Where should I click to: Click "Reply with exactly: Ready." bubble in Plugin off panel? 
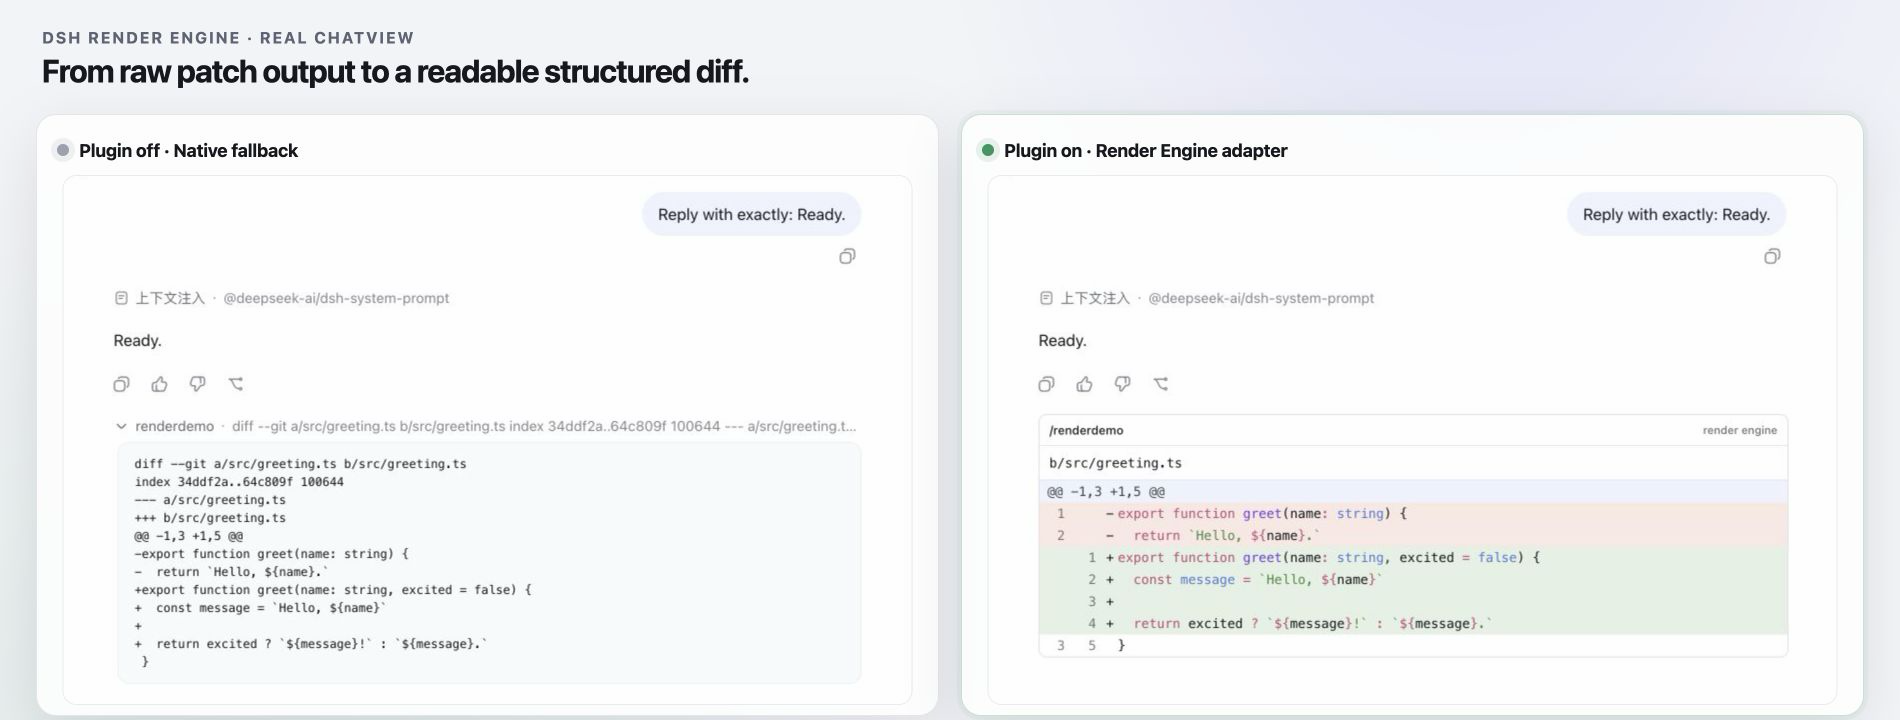coord(751,214)
